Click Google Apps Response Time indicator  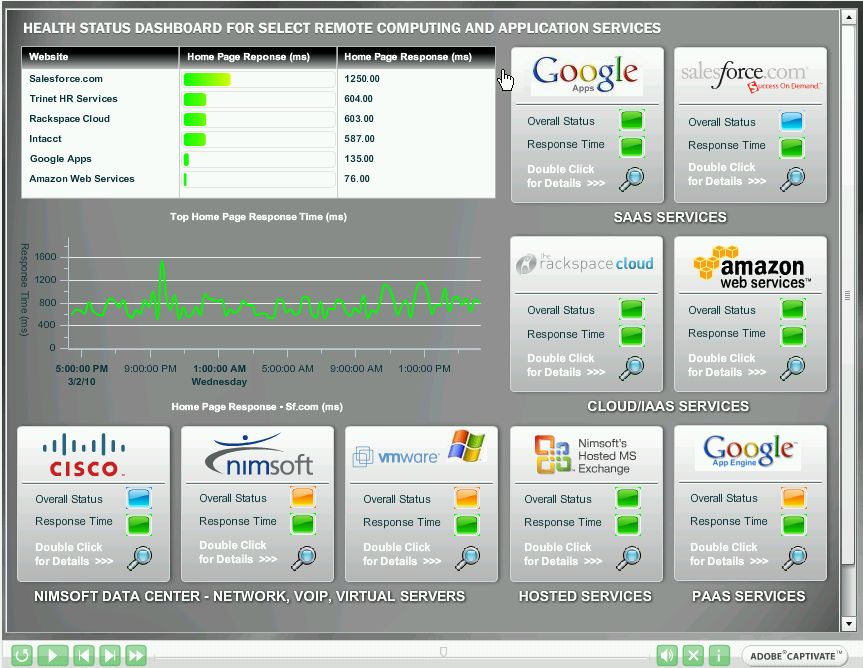click(632, 146)
